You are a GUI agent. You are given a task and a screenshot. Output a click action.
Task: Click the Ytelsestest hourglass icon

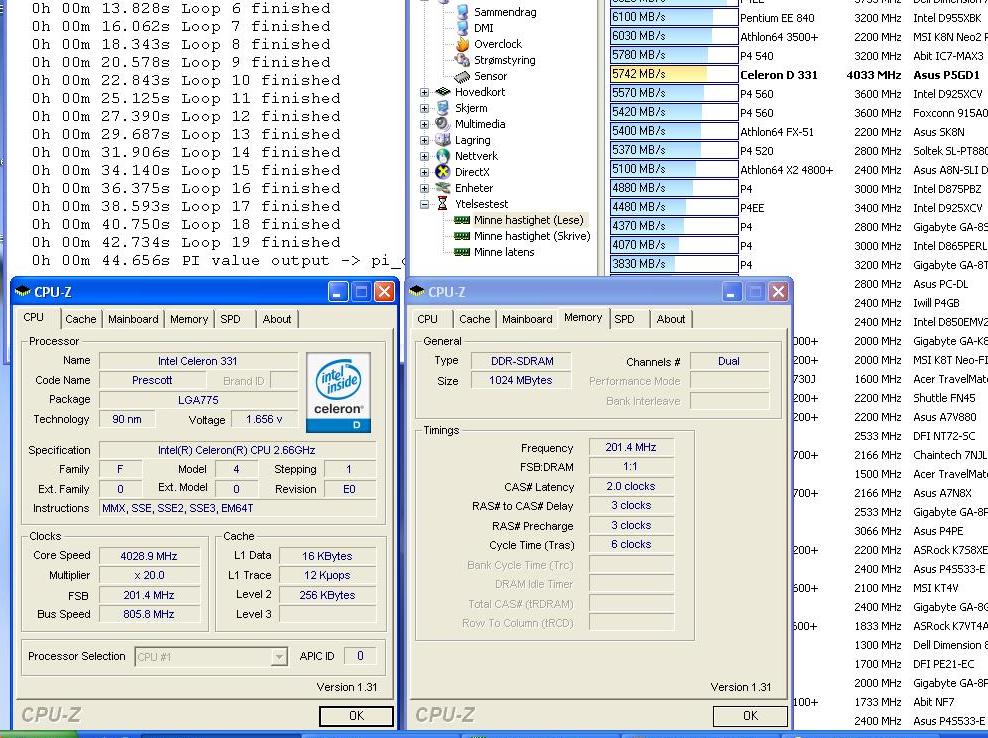click(x=443, y=204)
